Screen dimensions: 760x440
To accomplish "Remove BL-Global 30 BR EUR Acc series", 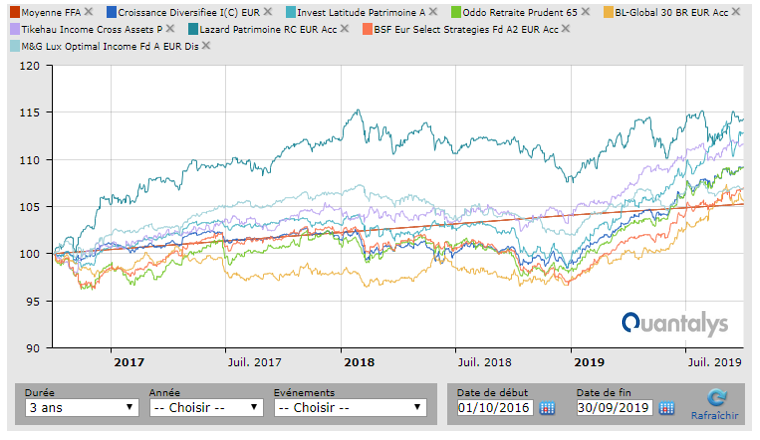I will coord(736,12).
